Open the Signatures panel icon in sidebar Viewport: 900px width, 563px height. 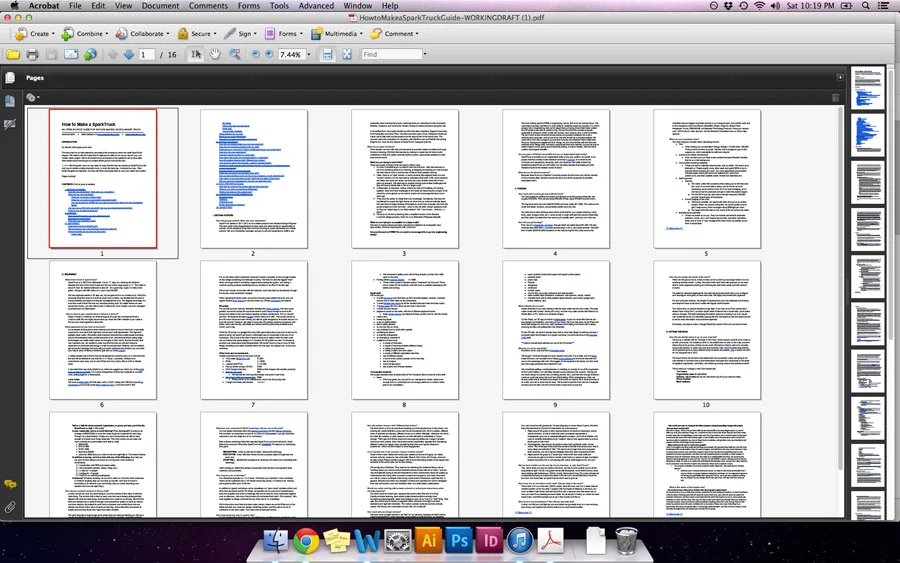pyautogui.click(x=10, y=124)
